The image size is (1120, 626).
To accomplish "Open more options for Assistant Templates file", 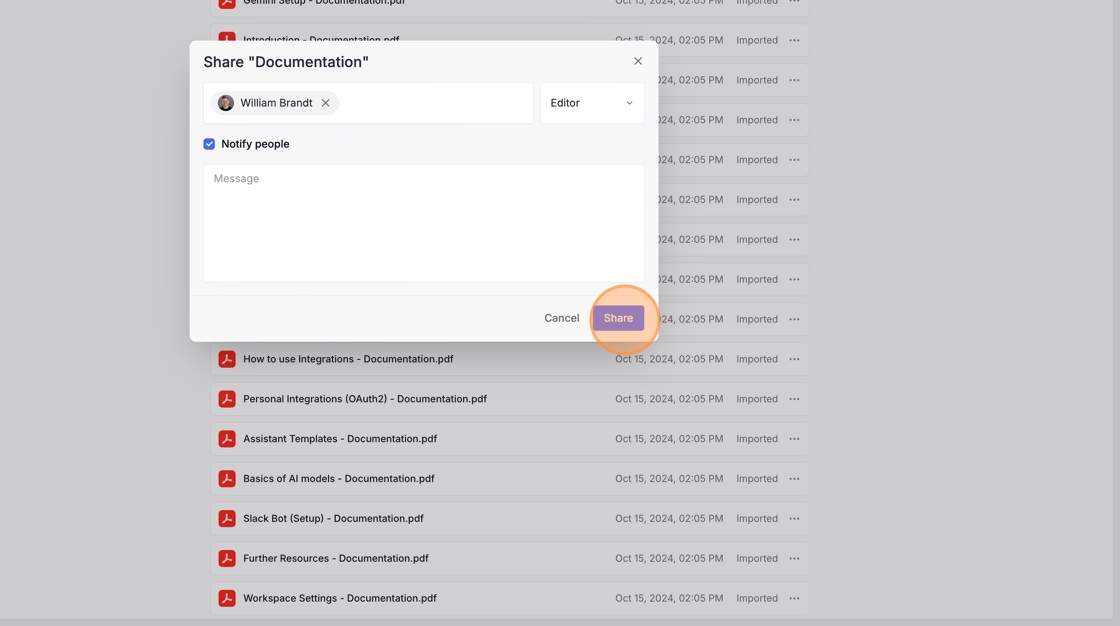I will tap(794, 438).
